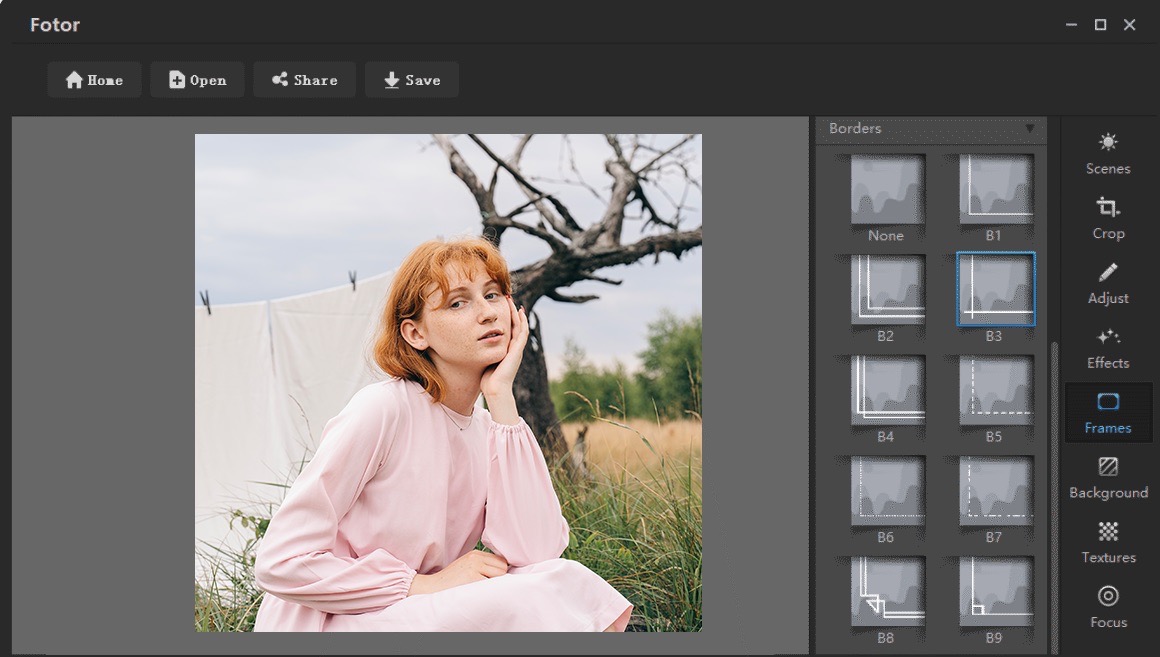
Task: Apply the B3 border frame
Action: click(995, 289)
